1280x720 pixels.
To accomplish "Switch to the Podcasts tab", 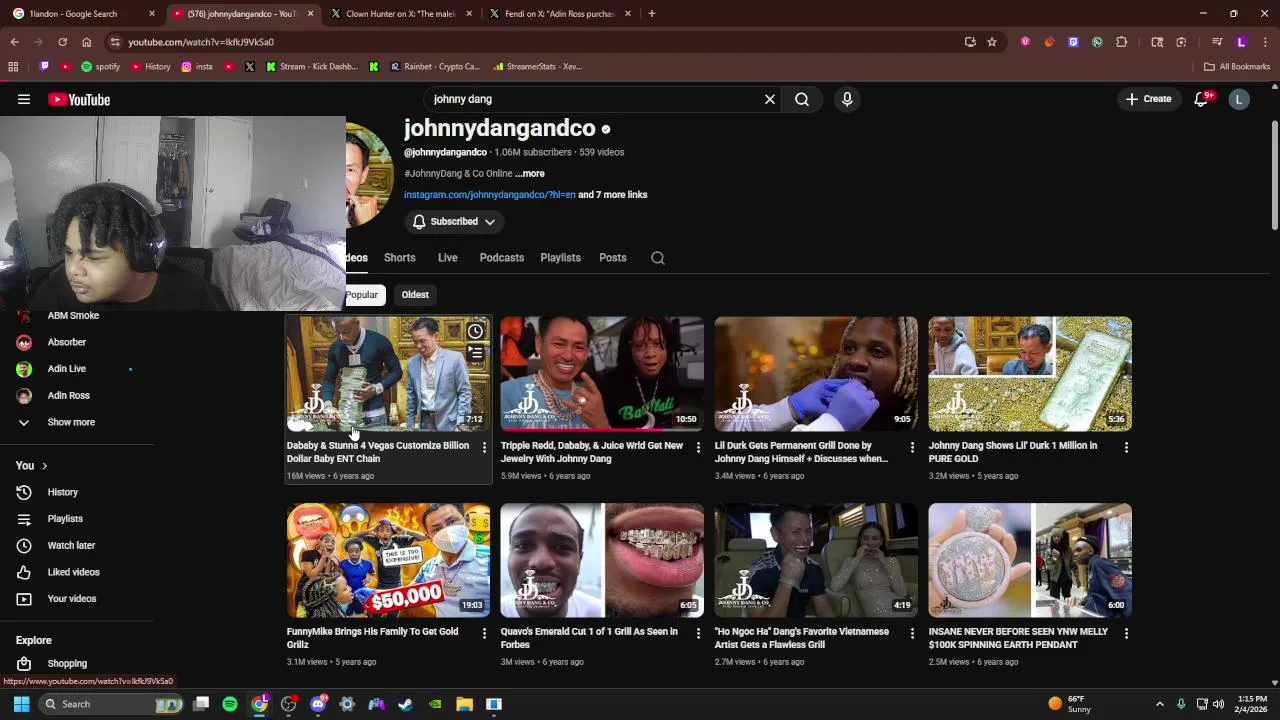I will [501, 257].
